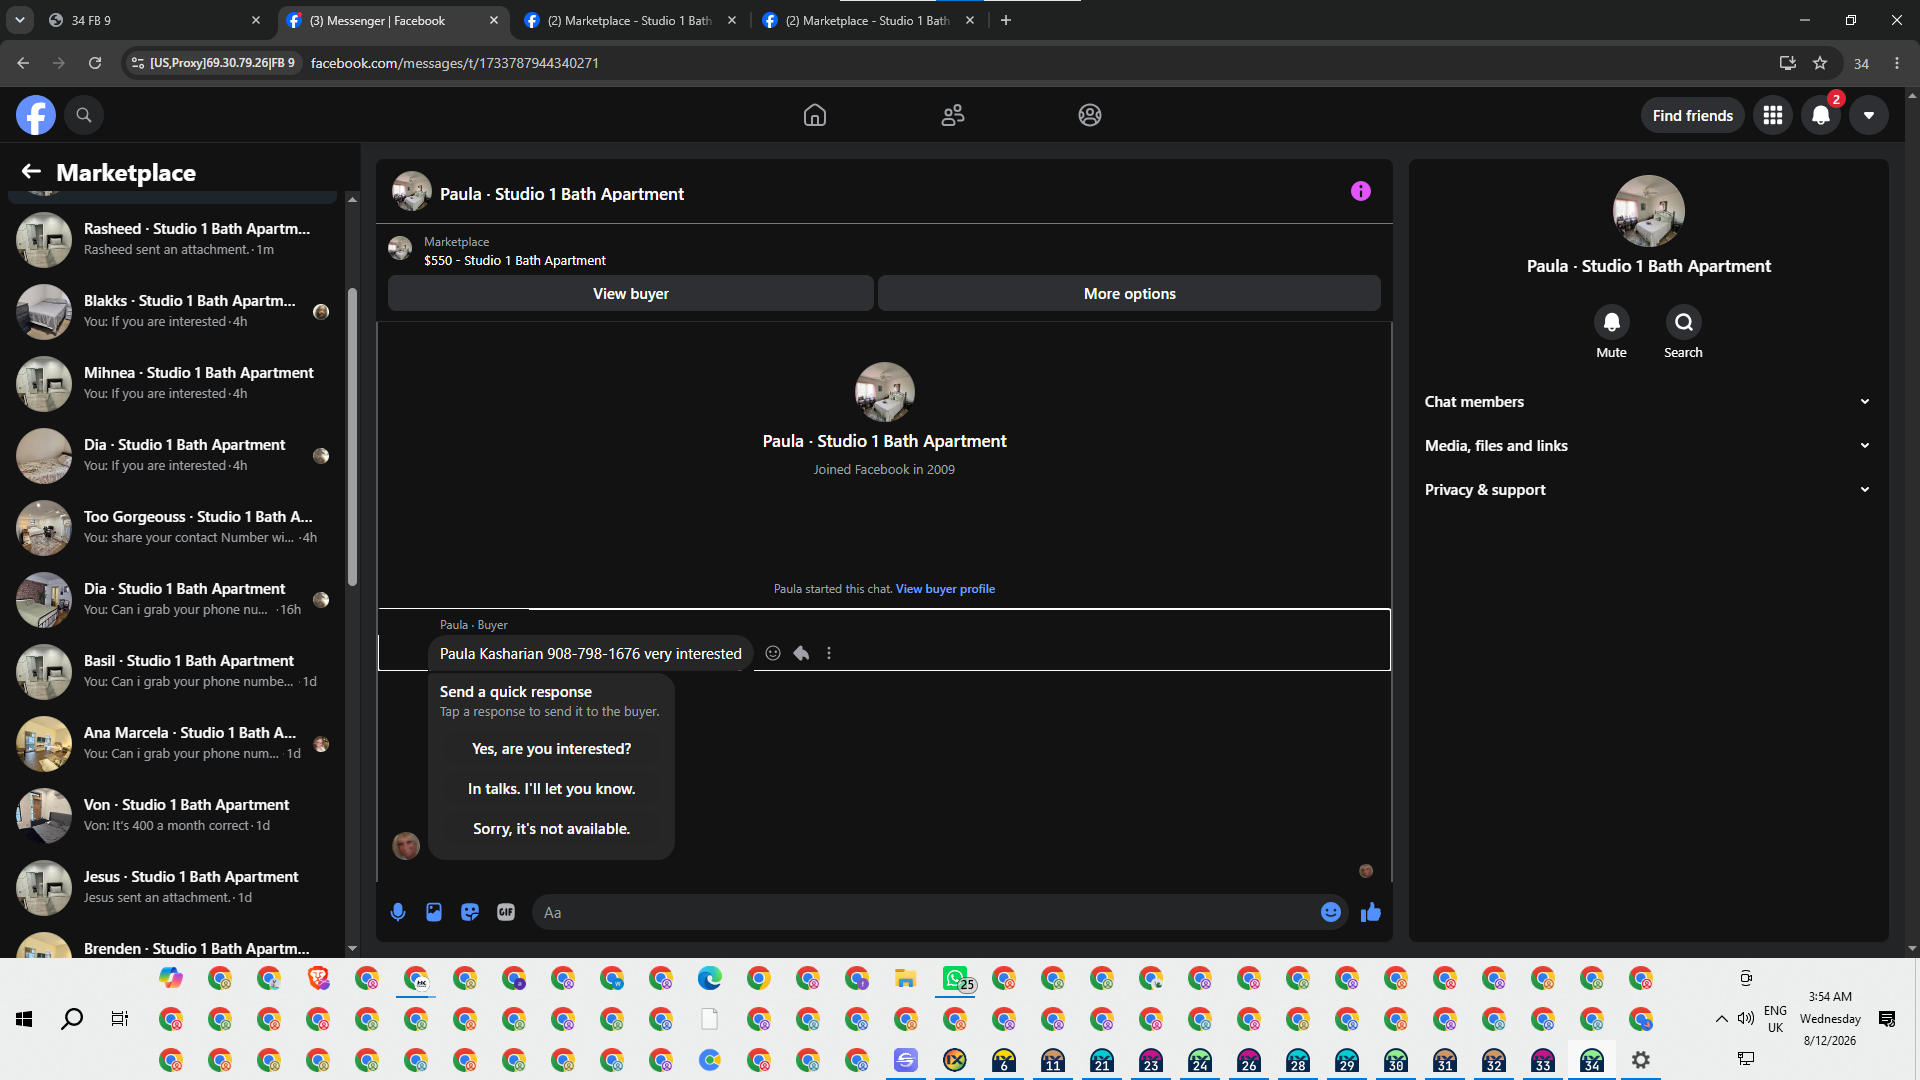Open the Friends icon in top navigation
The image size is (1920, 1080).
point(953,115)
